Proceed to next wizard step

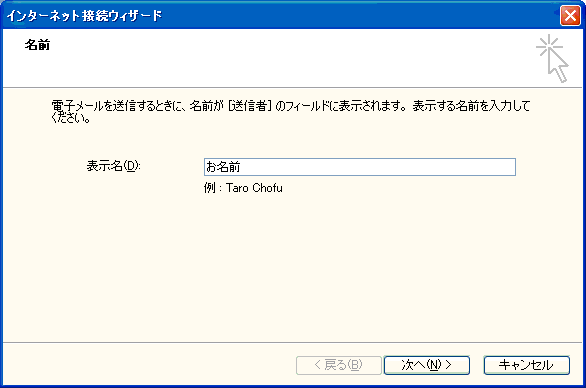tap(426, 365)
